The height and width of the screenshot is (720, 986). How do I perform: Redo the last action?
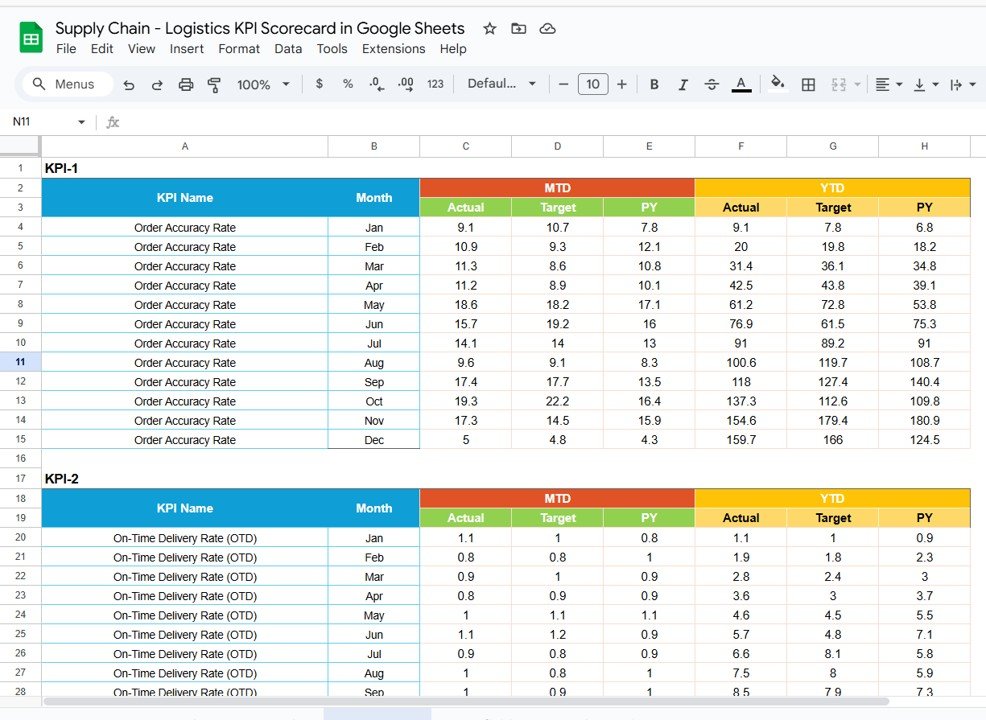click(157, 84)
